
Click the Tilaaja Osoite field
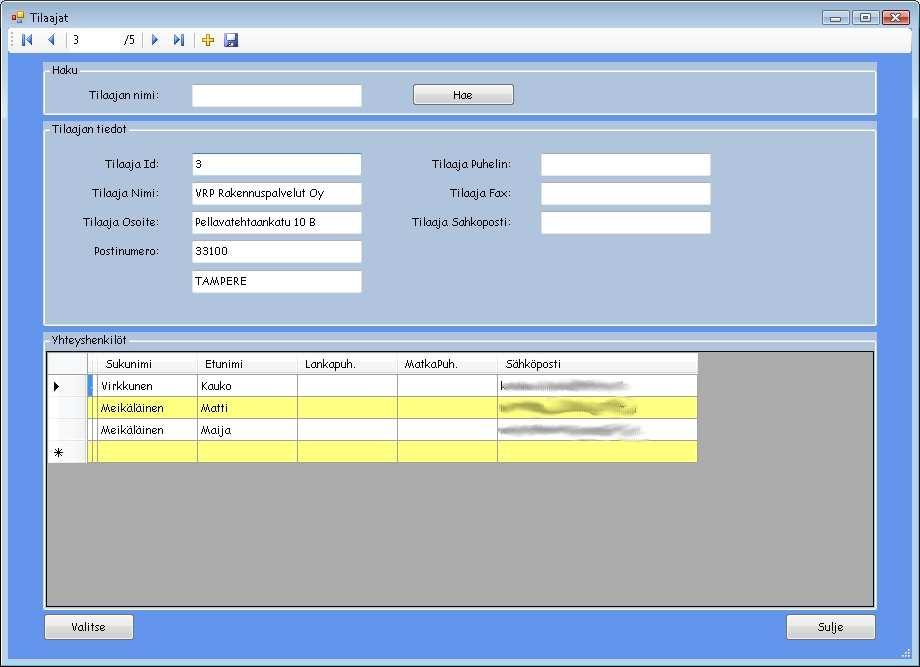[x=277, y=222]
